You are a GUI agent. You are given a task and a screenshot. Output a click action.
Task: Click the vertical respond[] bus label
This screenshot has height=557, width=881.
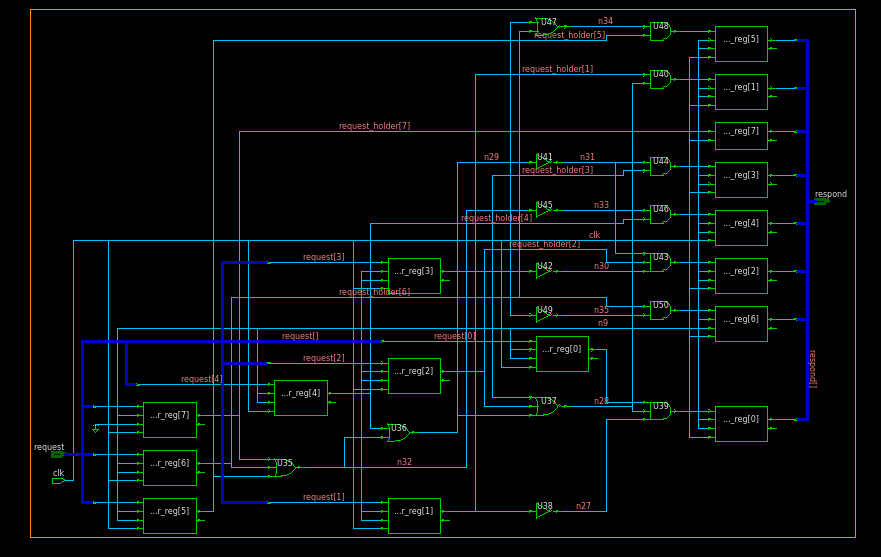coord(812,368)
